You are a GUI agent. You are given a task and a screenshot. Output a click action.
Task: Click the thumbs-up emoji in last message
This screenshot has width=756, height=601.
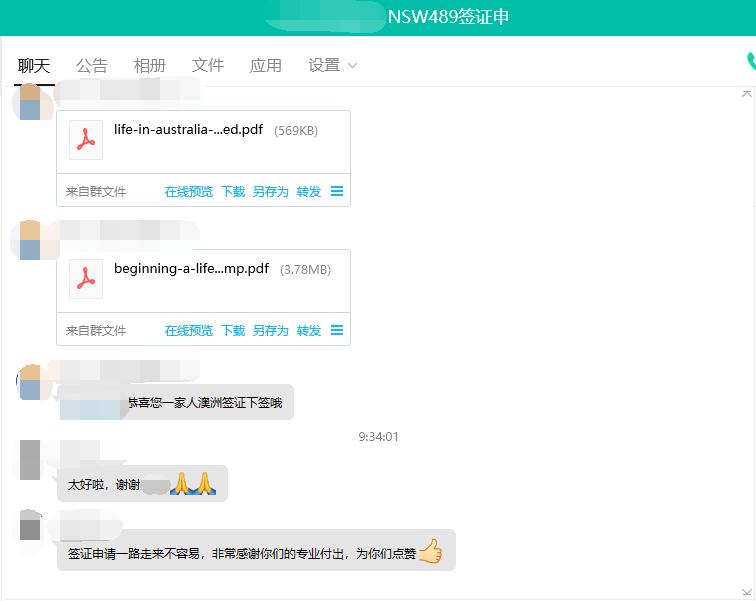pos(430,552)
